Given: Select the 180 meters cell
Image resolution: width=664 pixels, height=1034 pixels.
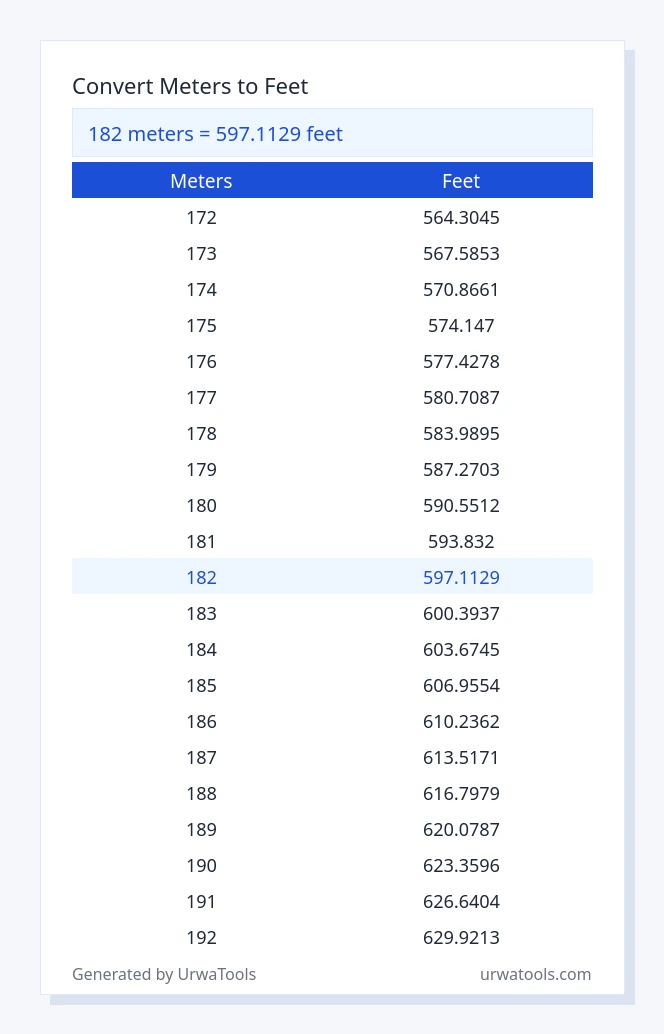Looking at the screenshot, I should [201, 505].
